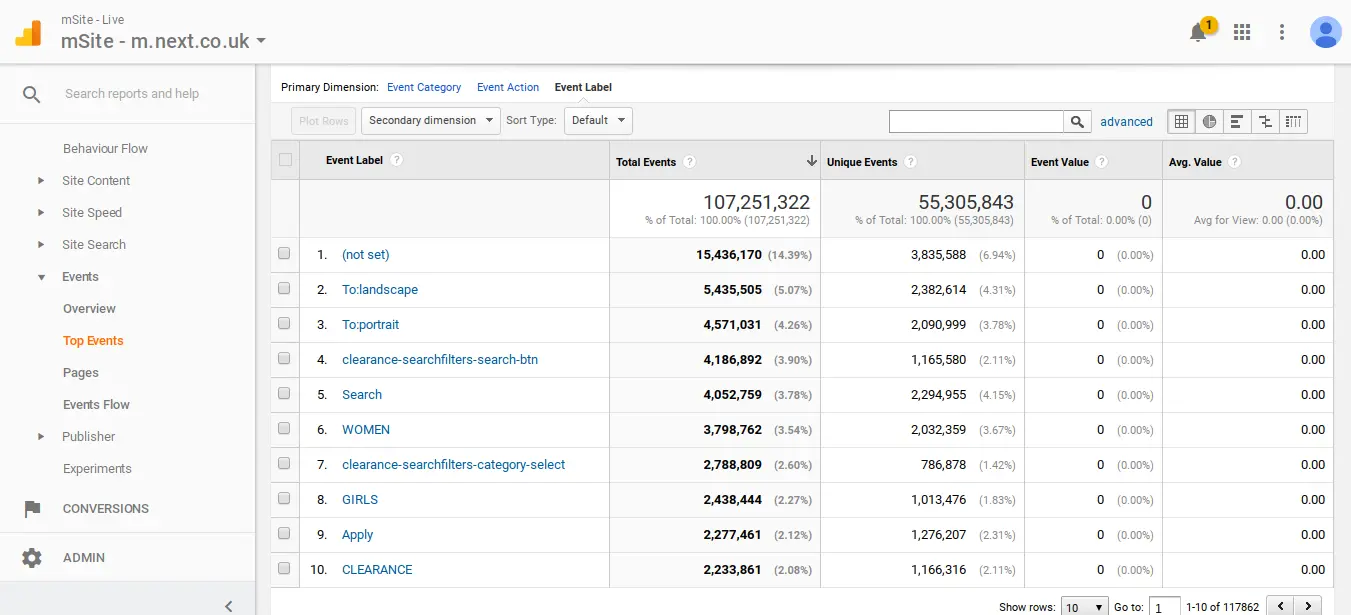Switch to performance bar view
1351x615 pixels.
click(x=1237, y=121)
